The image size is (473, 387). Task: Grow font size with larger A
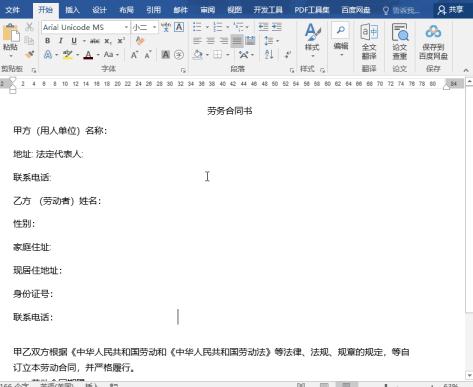click(x=134, y=55)
